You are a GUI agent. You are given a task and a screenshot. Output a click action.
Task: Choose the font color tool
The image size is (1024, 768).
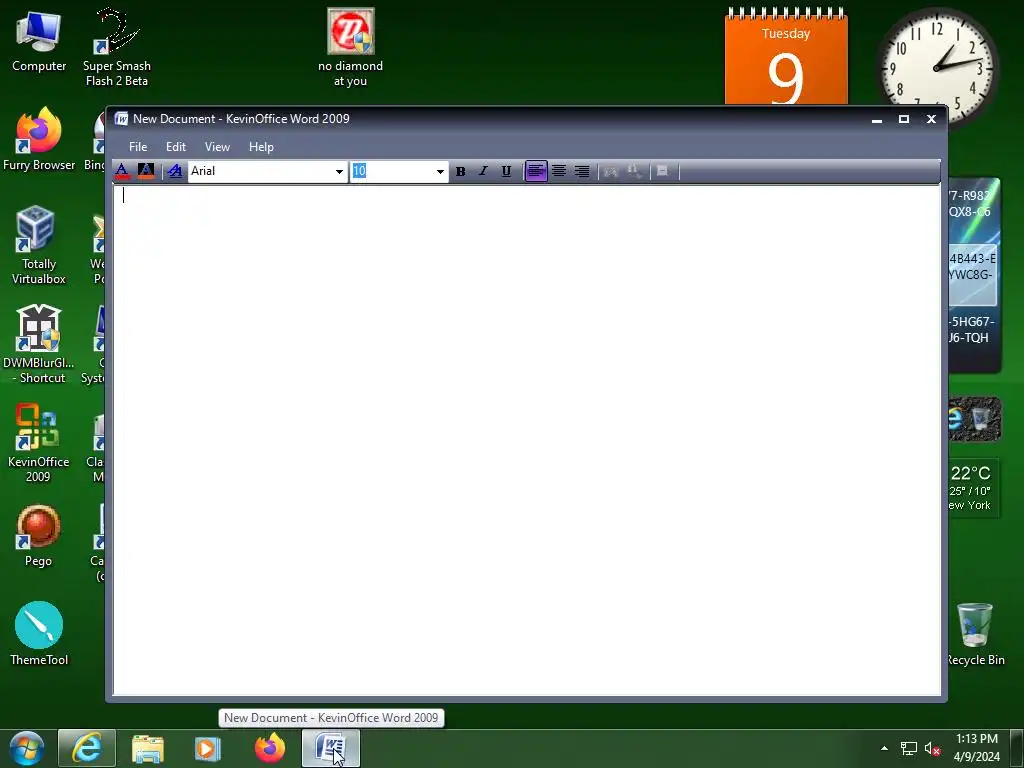[122, 171]
